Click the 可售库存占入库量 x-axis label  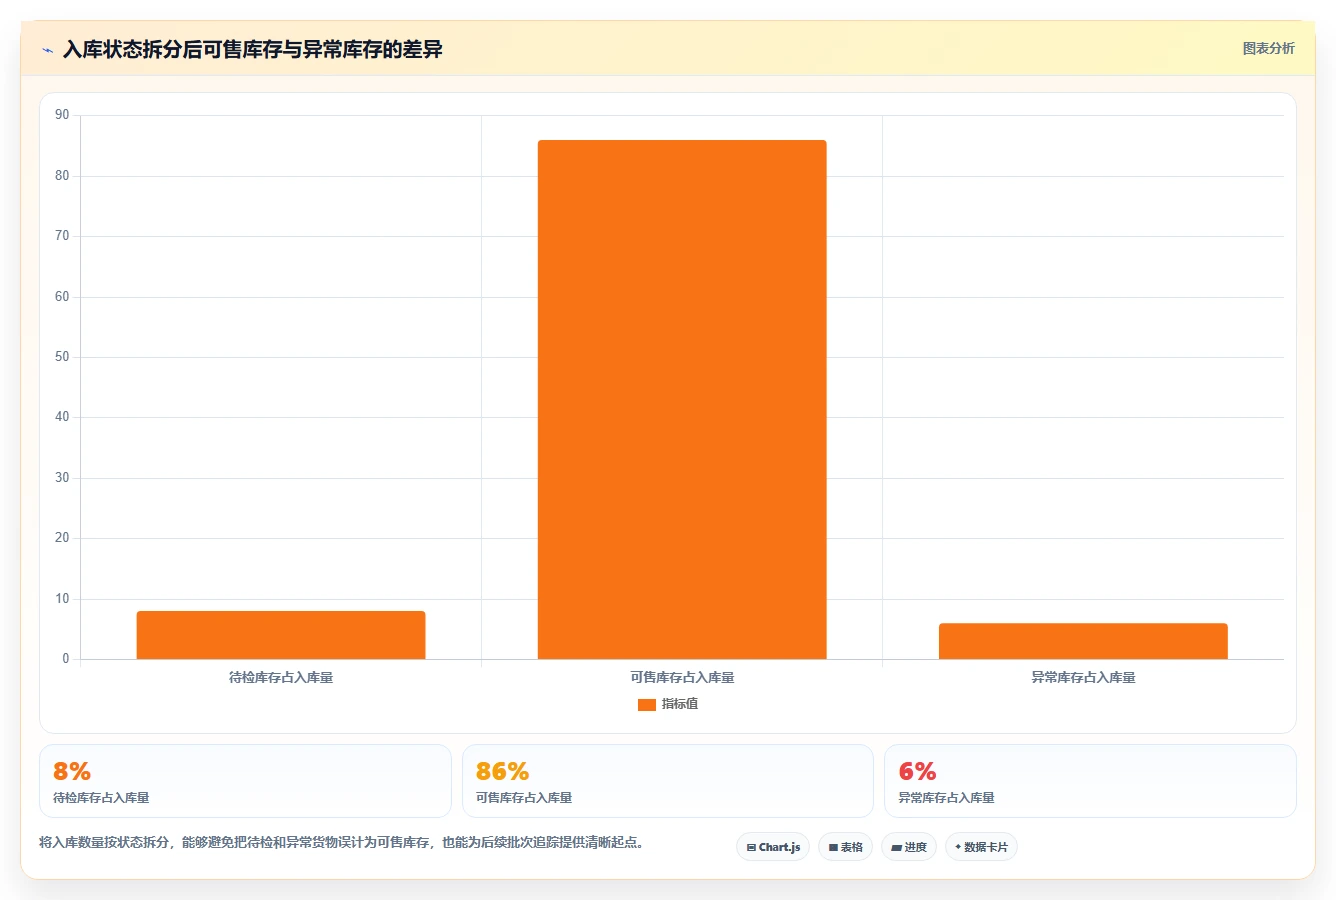682,677
